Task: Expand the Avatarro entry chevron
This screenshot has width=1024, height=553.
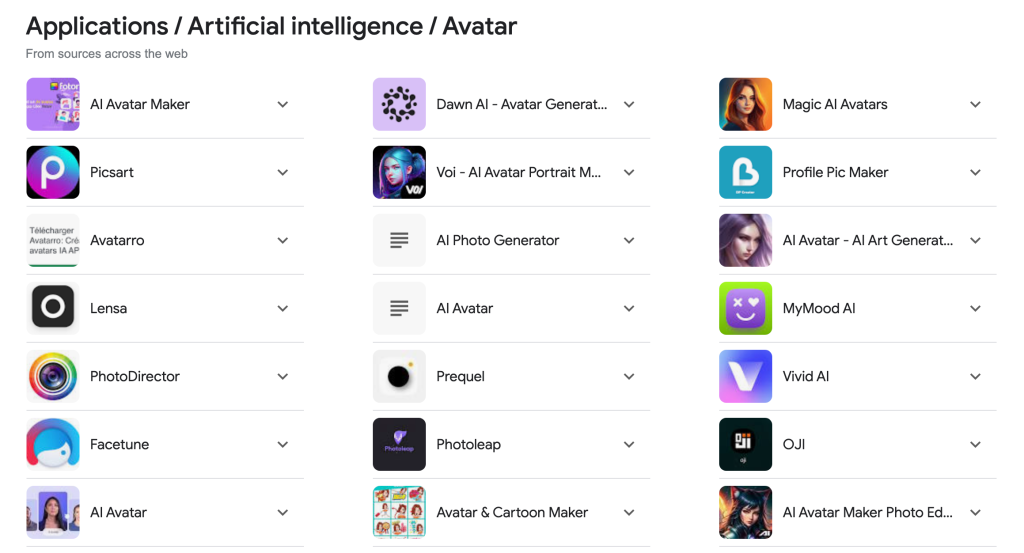Action: coord(283,240)
